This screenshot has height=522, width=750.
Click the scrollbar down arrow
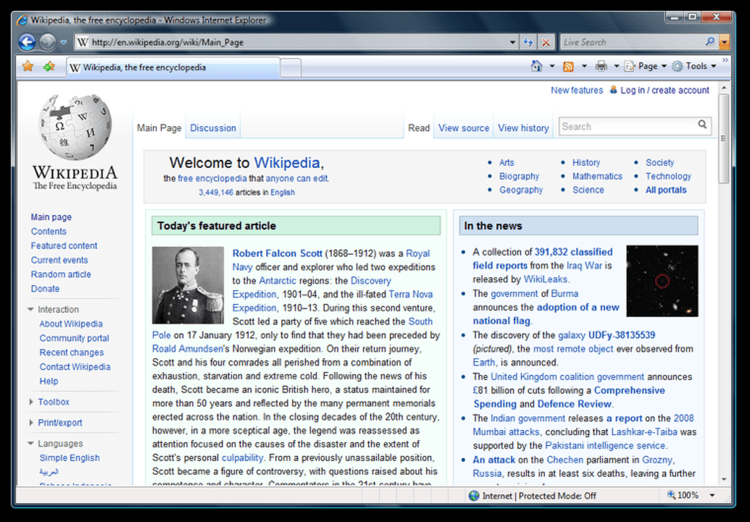pos(724,479)
